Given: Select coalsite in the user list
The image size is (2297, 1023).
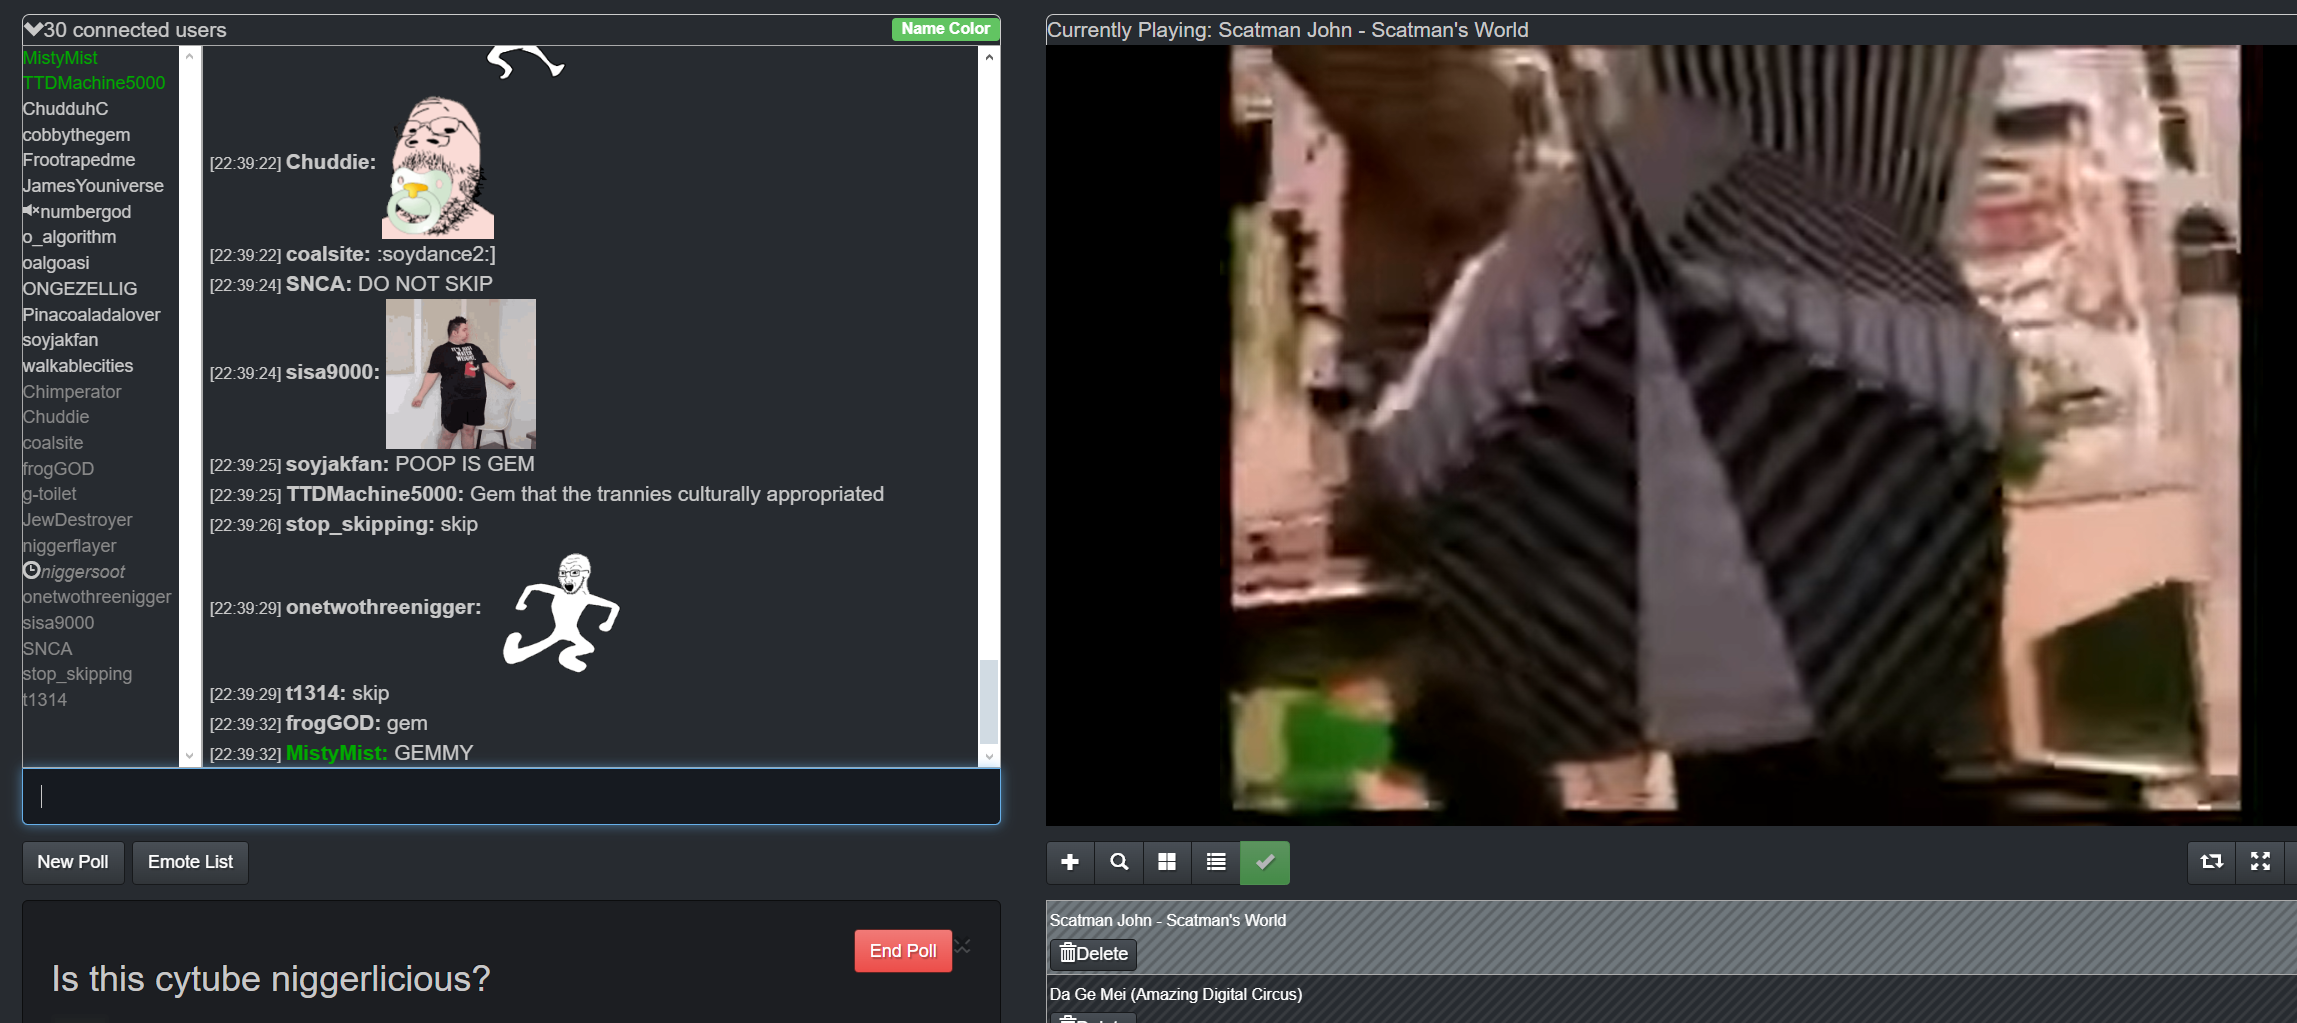Looking at the screenshot, I should [x=53, y=443].
